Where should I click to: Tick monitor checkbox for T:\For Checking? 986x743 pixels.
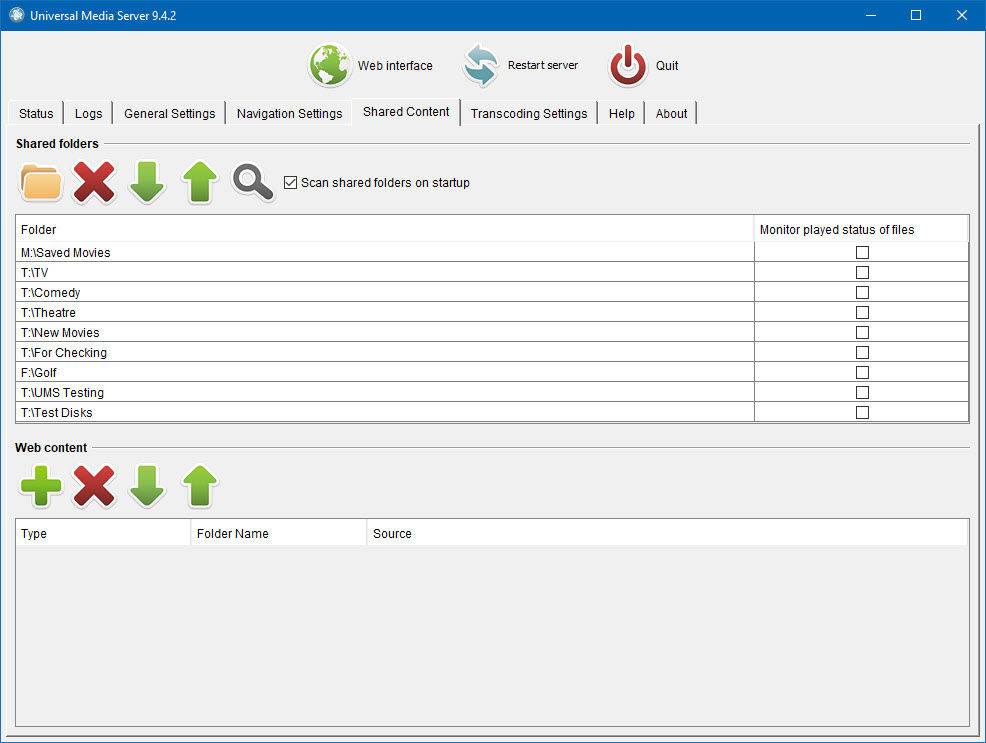click(x=862, y=353)
